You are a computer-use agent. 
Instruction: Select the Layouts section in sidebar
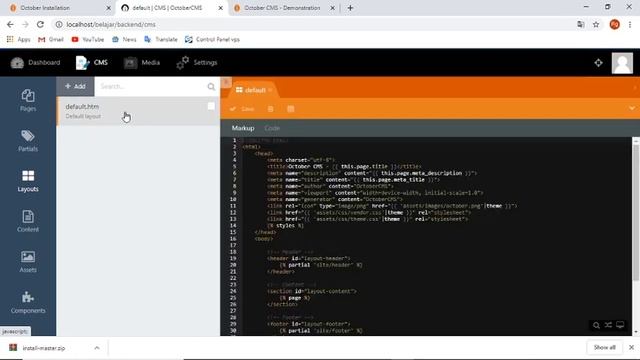28,181
